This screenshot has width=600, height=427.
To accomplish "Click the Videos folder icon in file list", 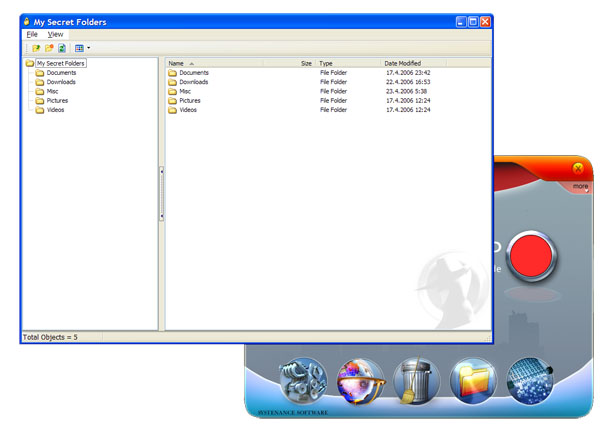I will tap(173, 110).
